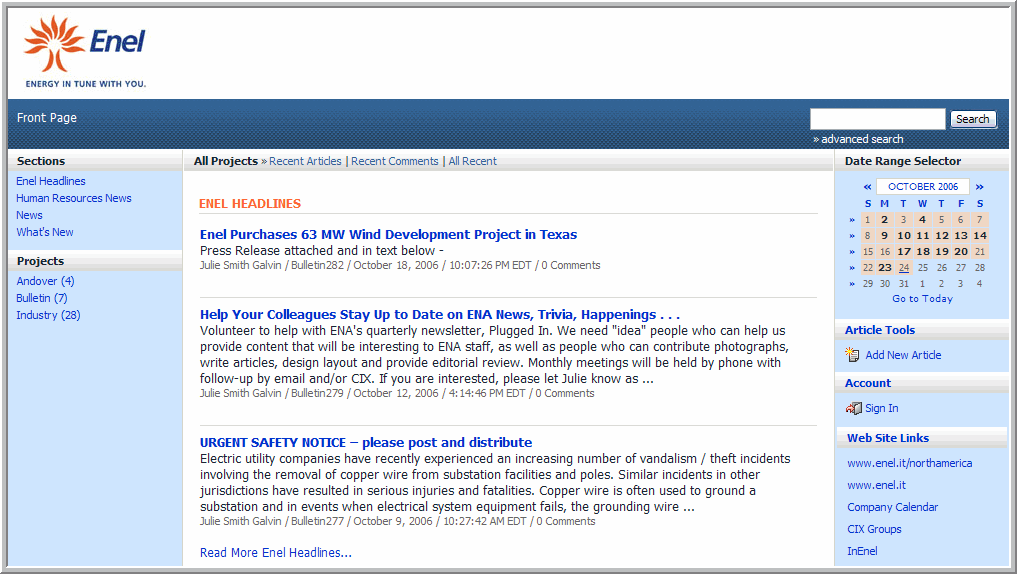1017x574 pixels.
Task: Open www.enel.it/northamerica link
Action: tap(909, 463)
